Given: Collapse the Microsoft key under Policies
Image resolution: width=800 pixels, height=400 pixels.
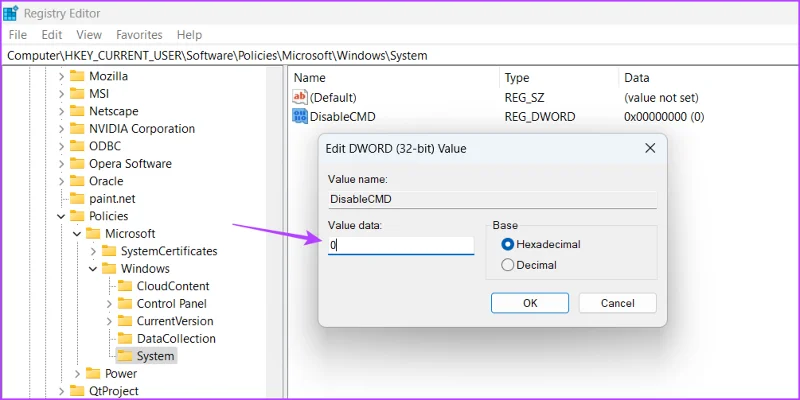Looking at the screenshot, I should coord(77,234).
